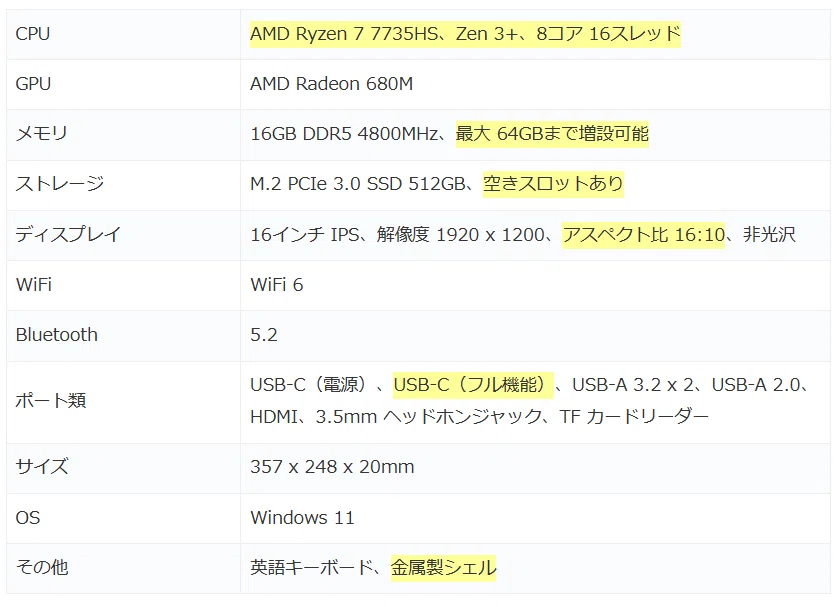
Task: Click the M.2 PCIe 3.0 SSD 512GB text
Action: pos(357,184)
